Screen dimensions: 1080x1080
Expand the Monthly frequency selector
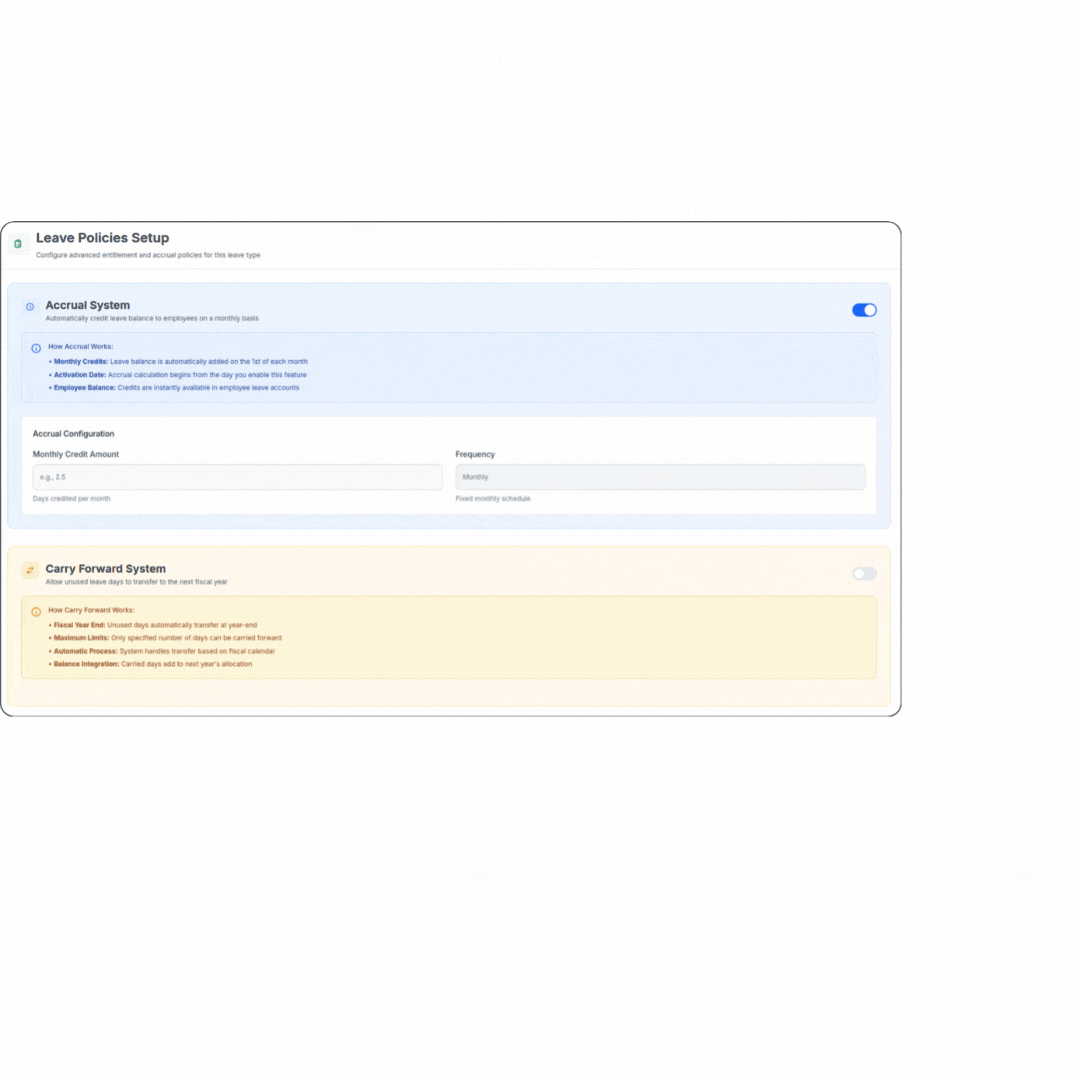tap(660, 477)
